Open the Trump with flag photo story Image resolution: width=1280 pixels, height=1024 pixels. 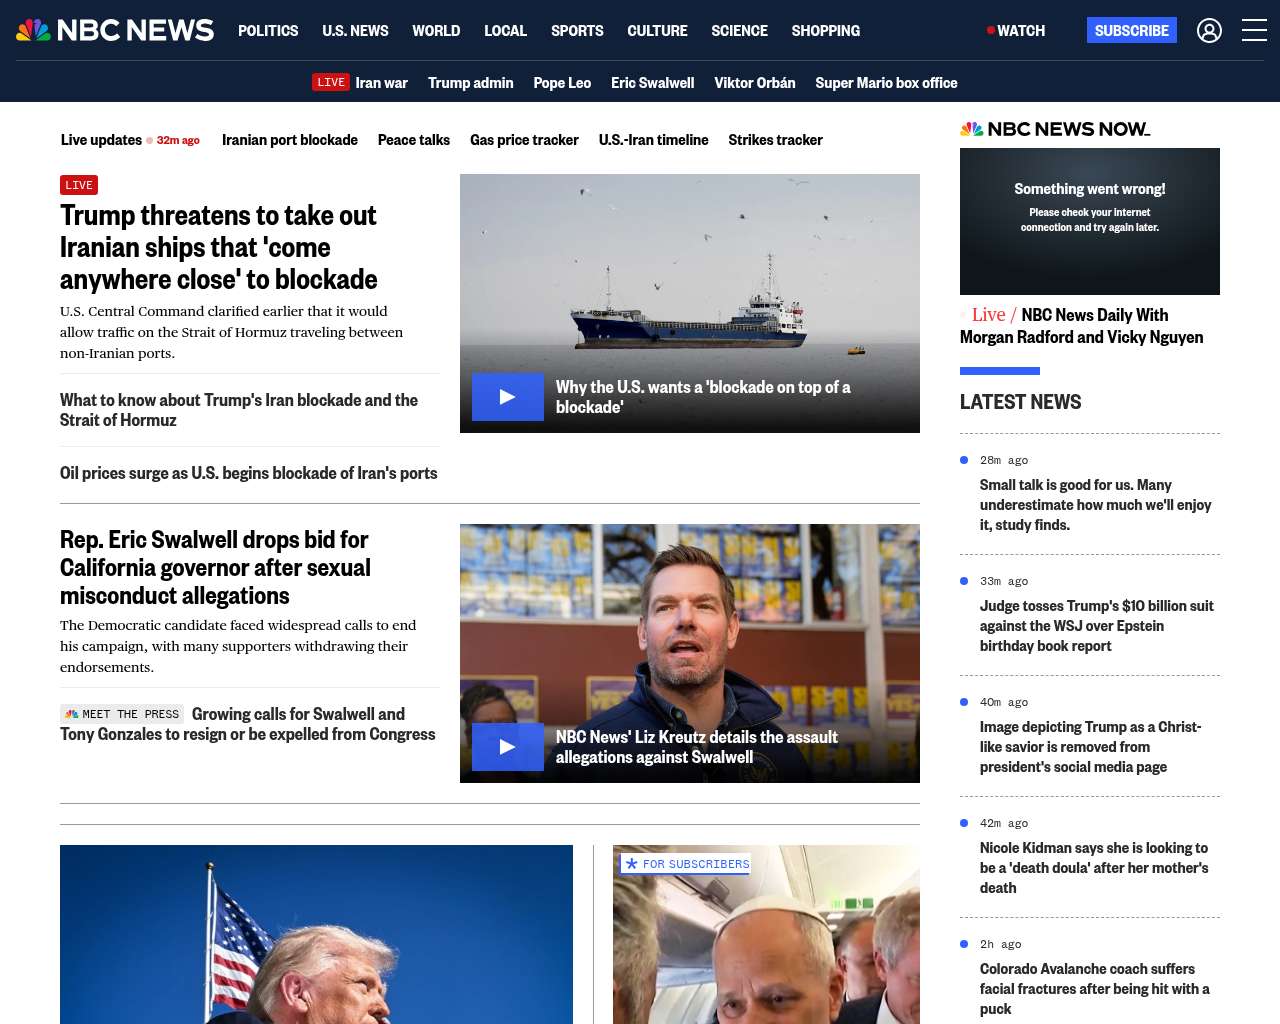(x=316, y=934)
